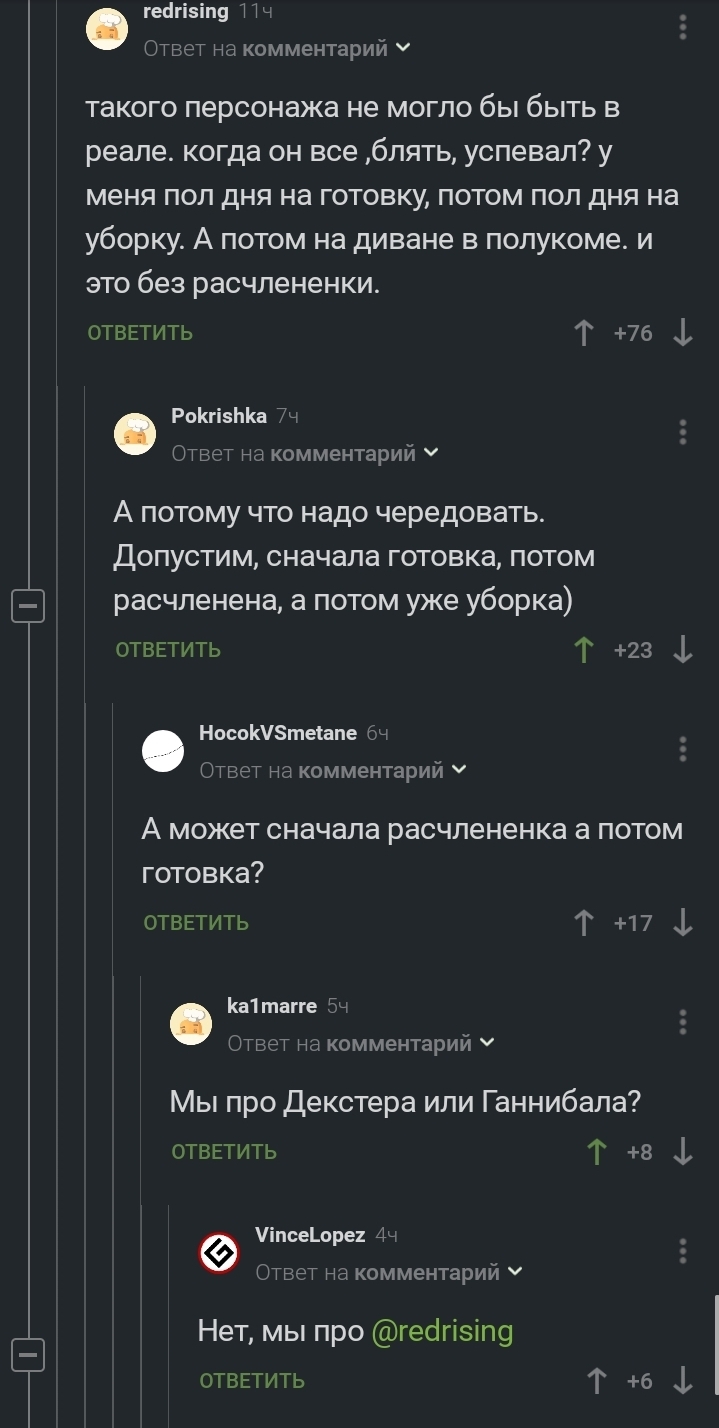This screenshot has width=719, height=1428.
Task: Downvote redrising's comment with +76 rating
Action: [x=683, y=333]
